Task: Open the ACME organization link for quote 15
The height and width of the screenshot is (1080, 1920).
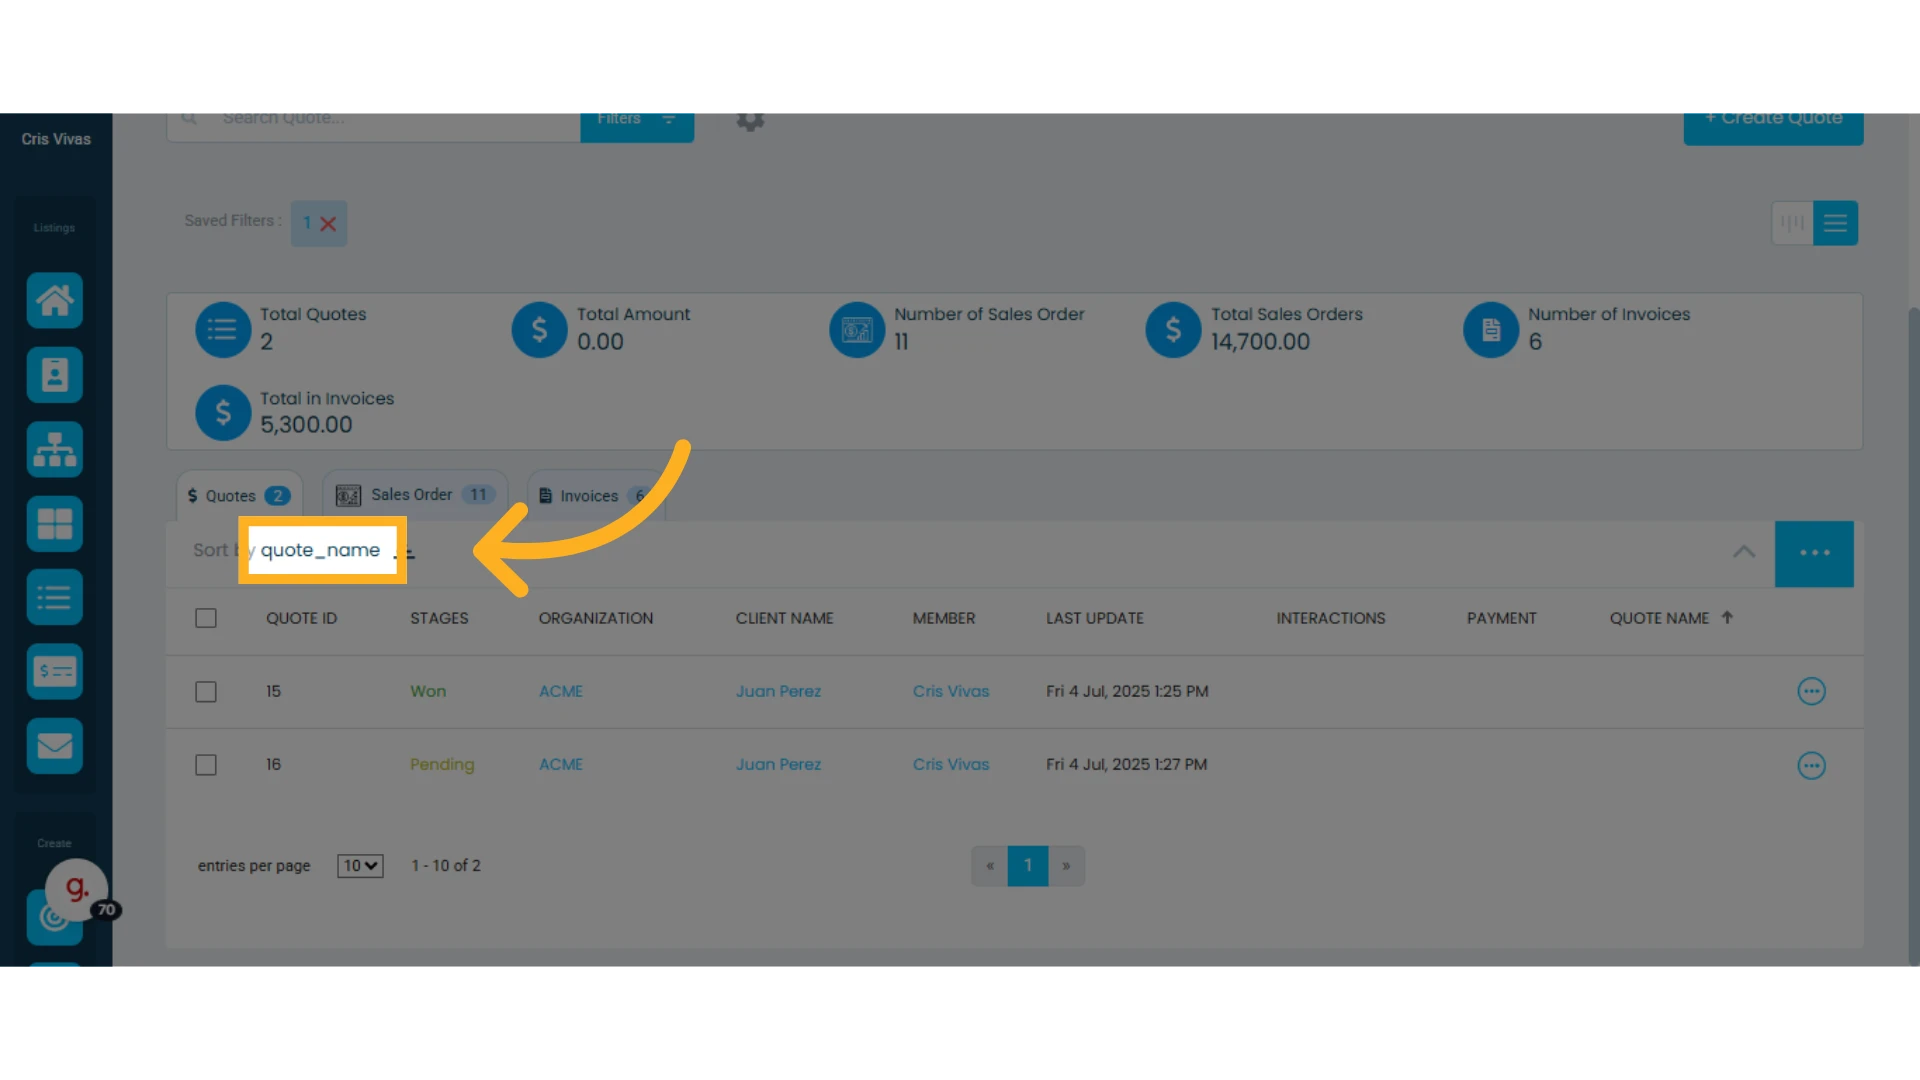Action: pyautogui.click(x=561, y=691)
